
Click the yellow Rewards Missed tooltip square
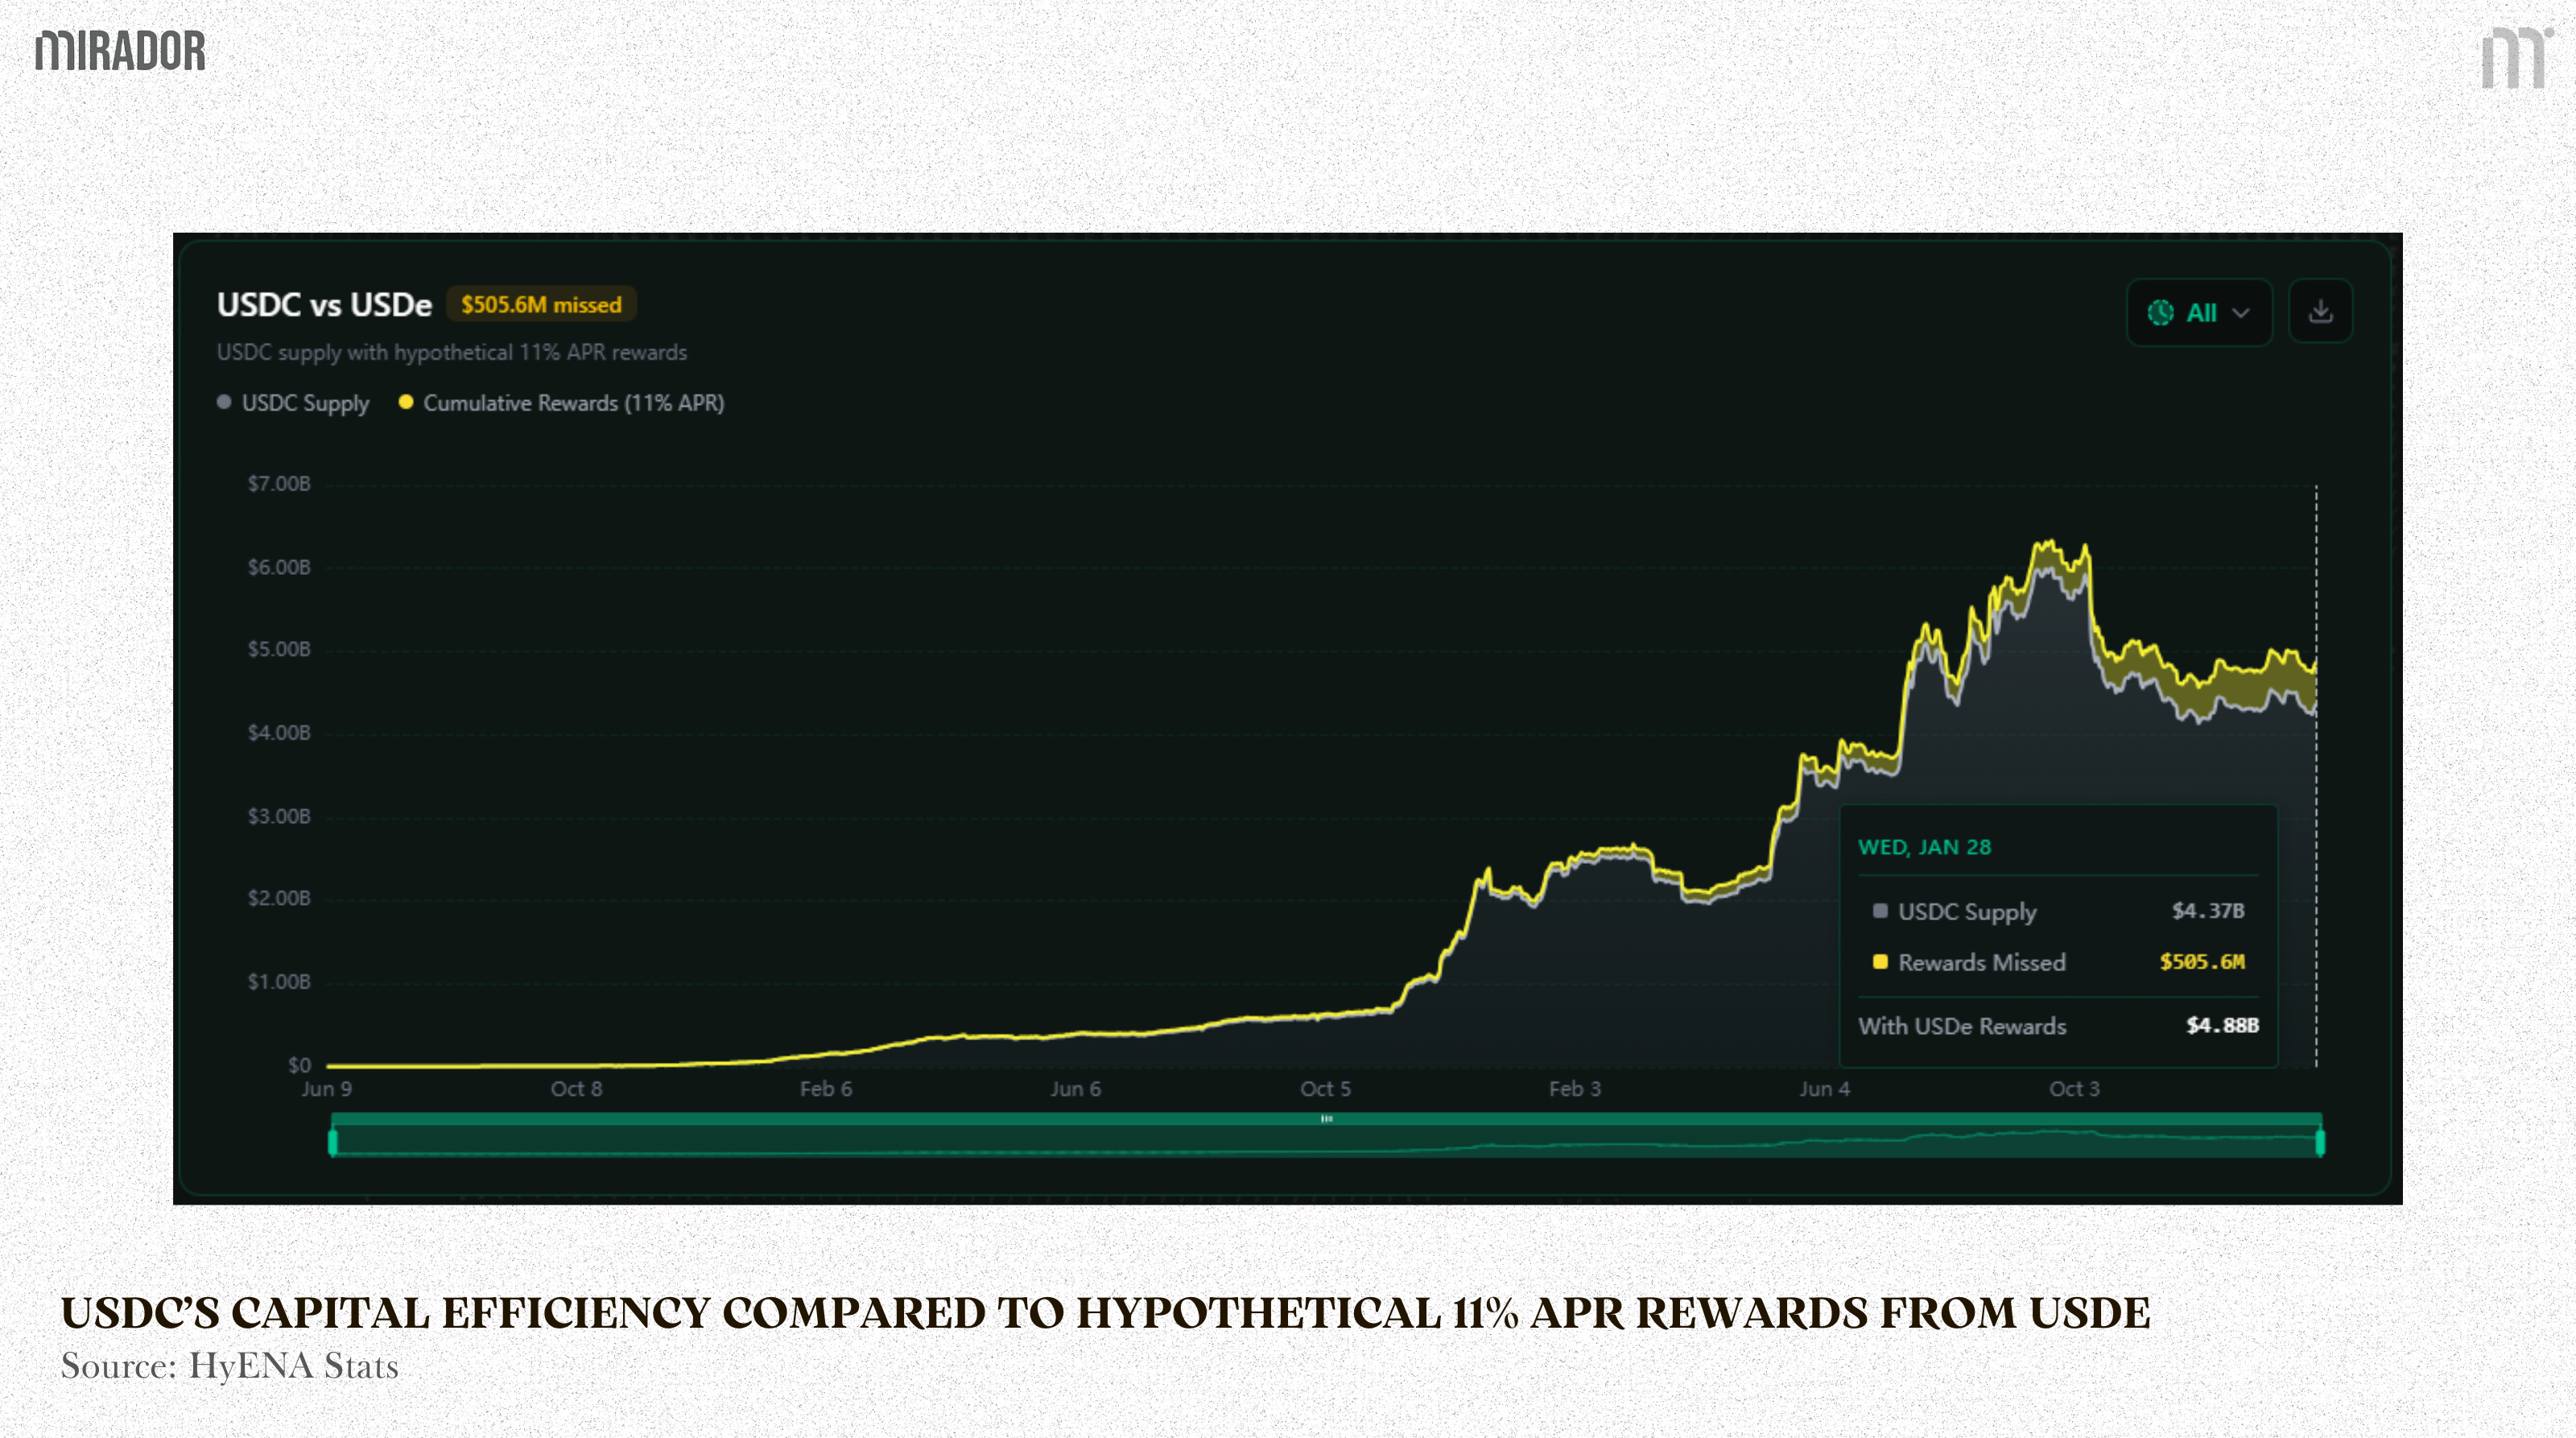point(1880,962)
